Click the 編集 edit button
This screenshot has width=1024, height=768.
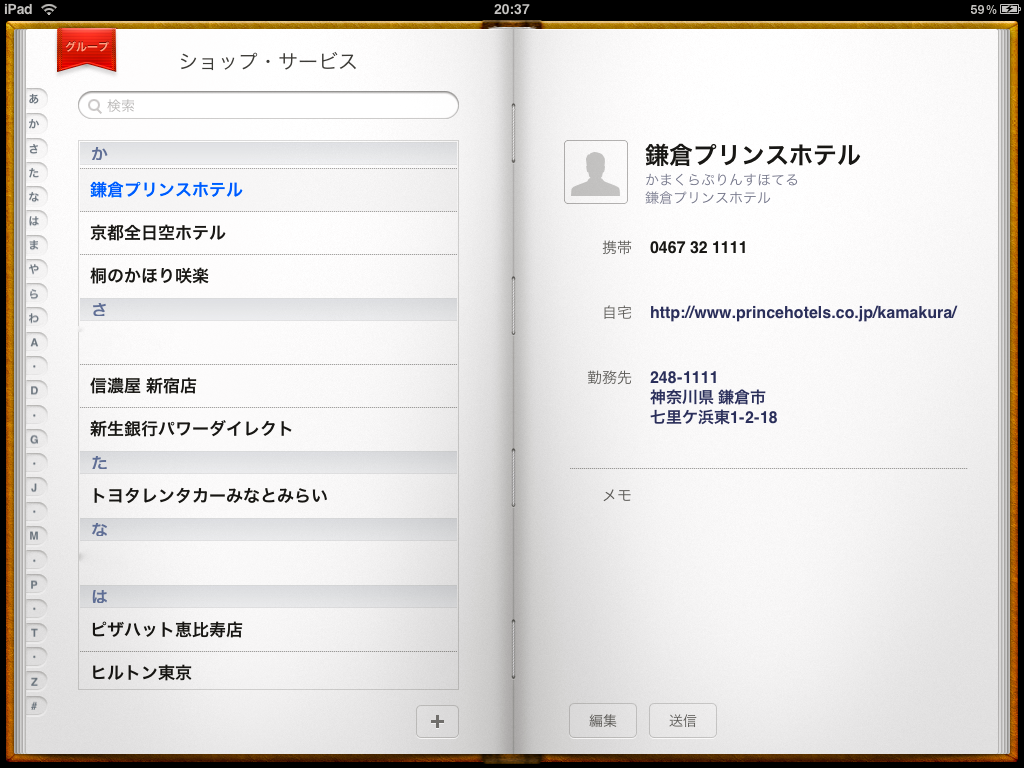(x=602, y=721)
